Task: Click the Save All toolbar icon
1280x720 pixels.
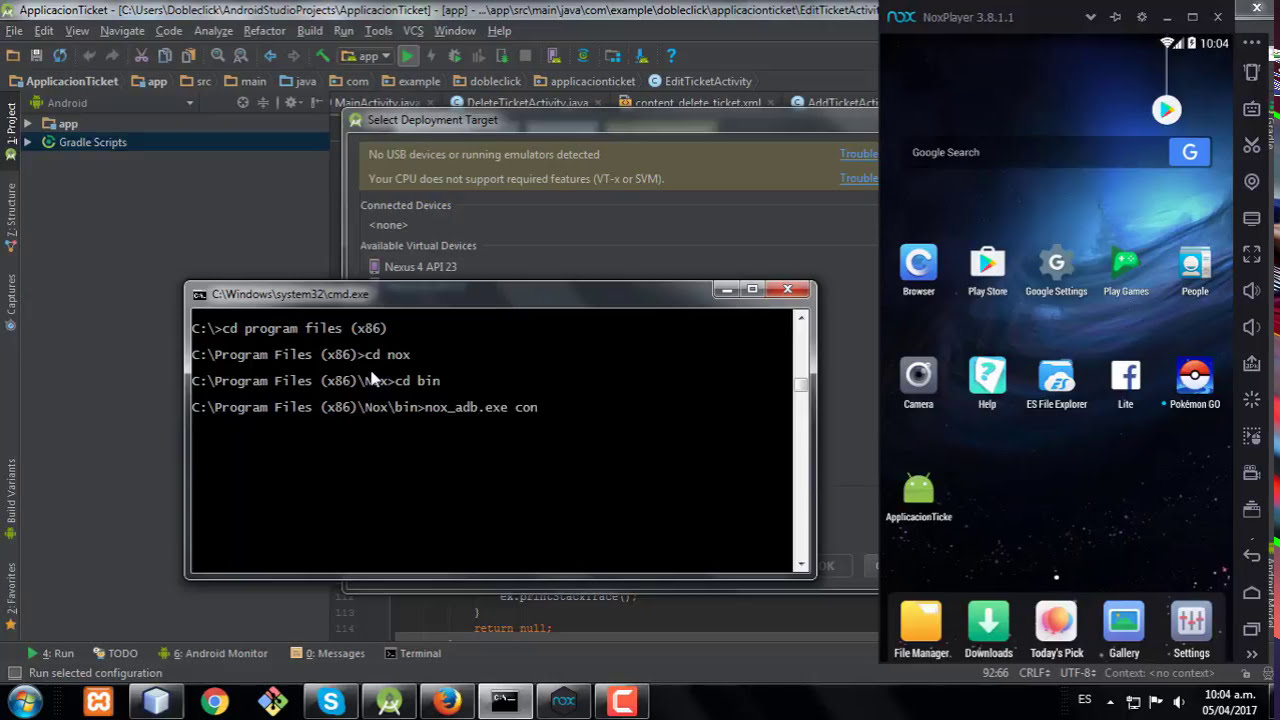Action: tap(36, 56)
